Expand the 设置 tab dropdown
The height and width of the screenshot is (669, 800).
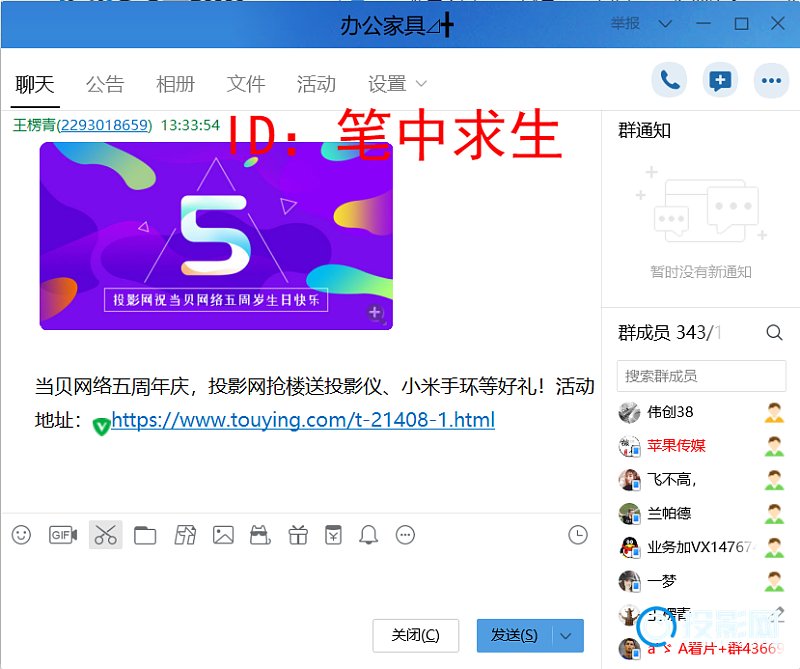point(421,83)
